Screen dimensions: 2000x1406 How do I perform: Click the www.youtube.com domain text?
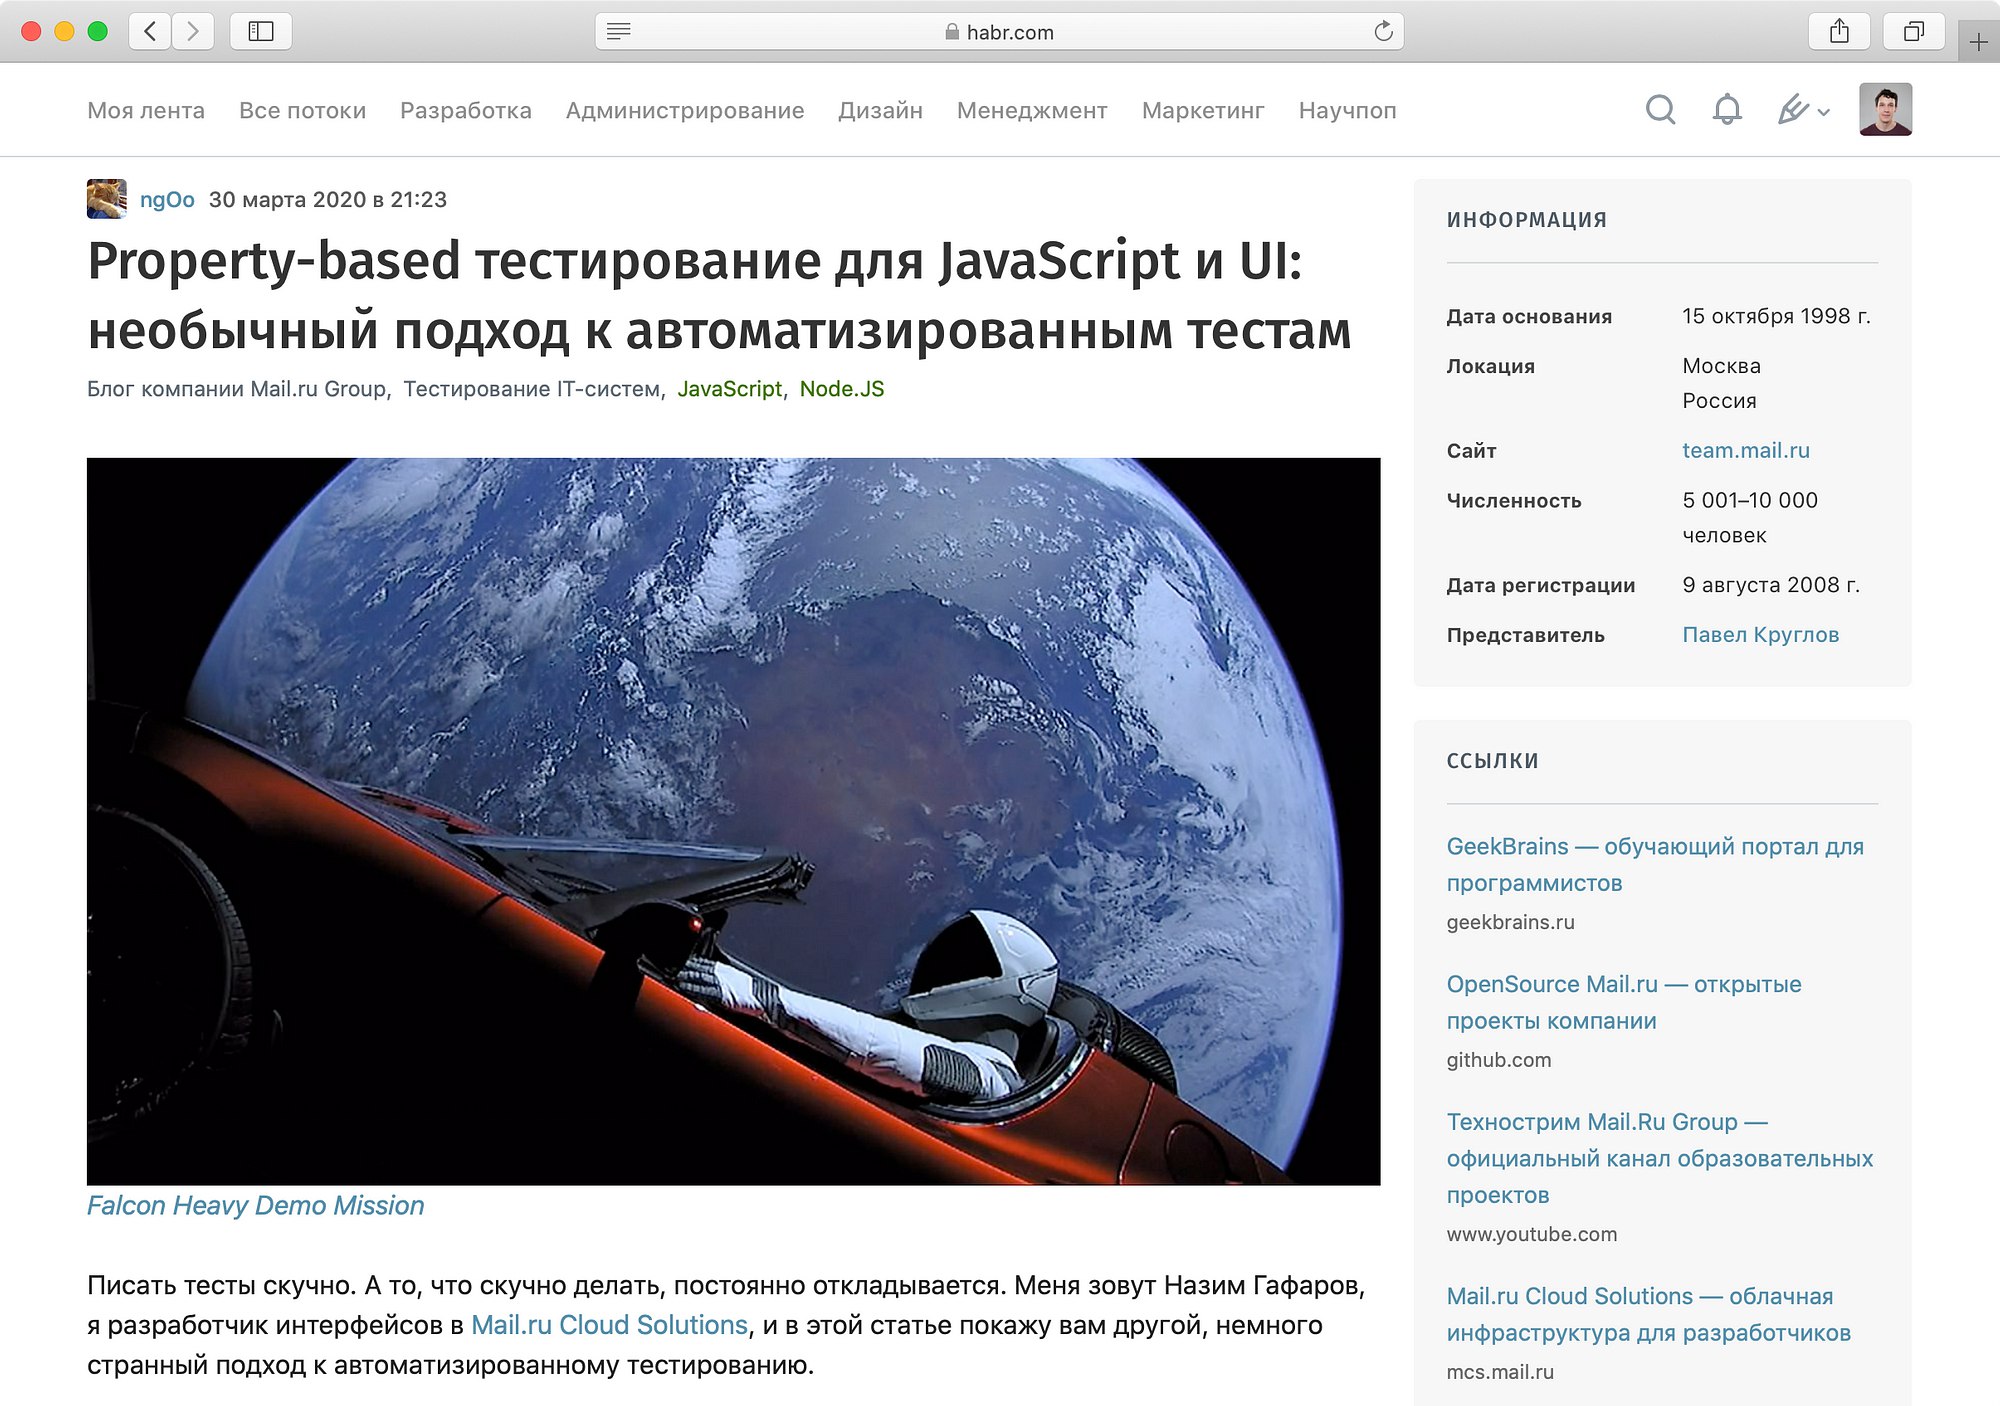[x=1531, y=1234]
